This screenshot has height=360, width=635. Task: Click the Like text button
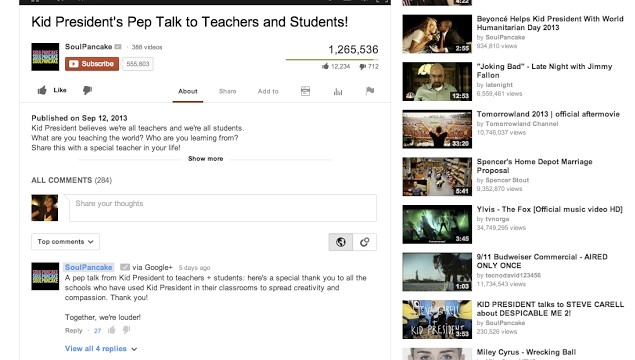[x=60, y=90]
